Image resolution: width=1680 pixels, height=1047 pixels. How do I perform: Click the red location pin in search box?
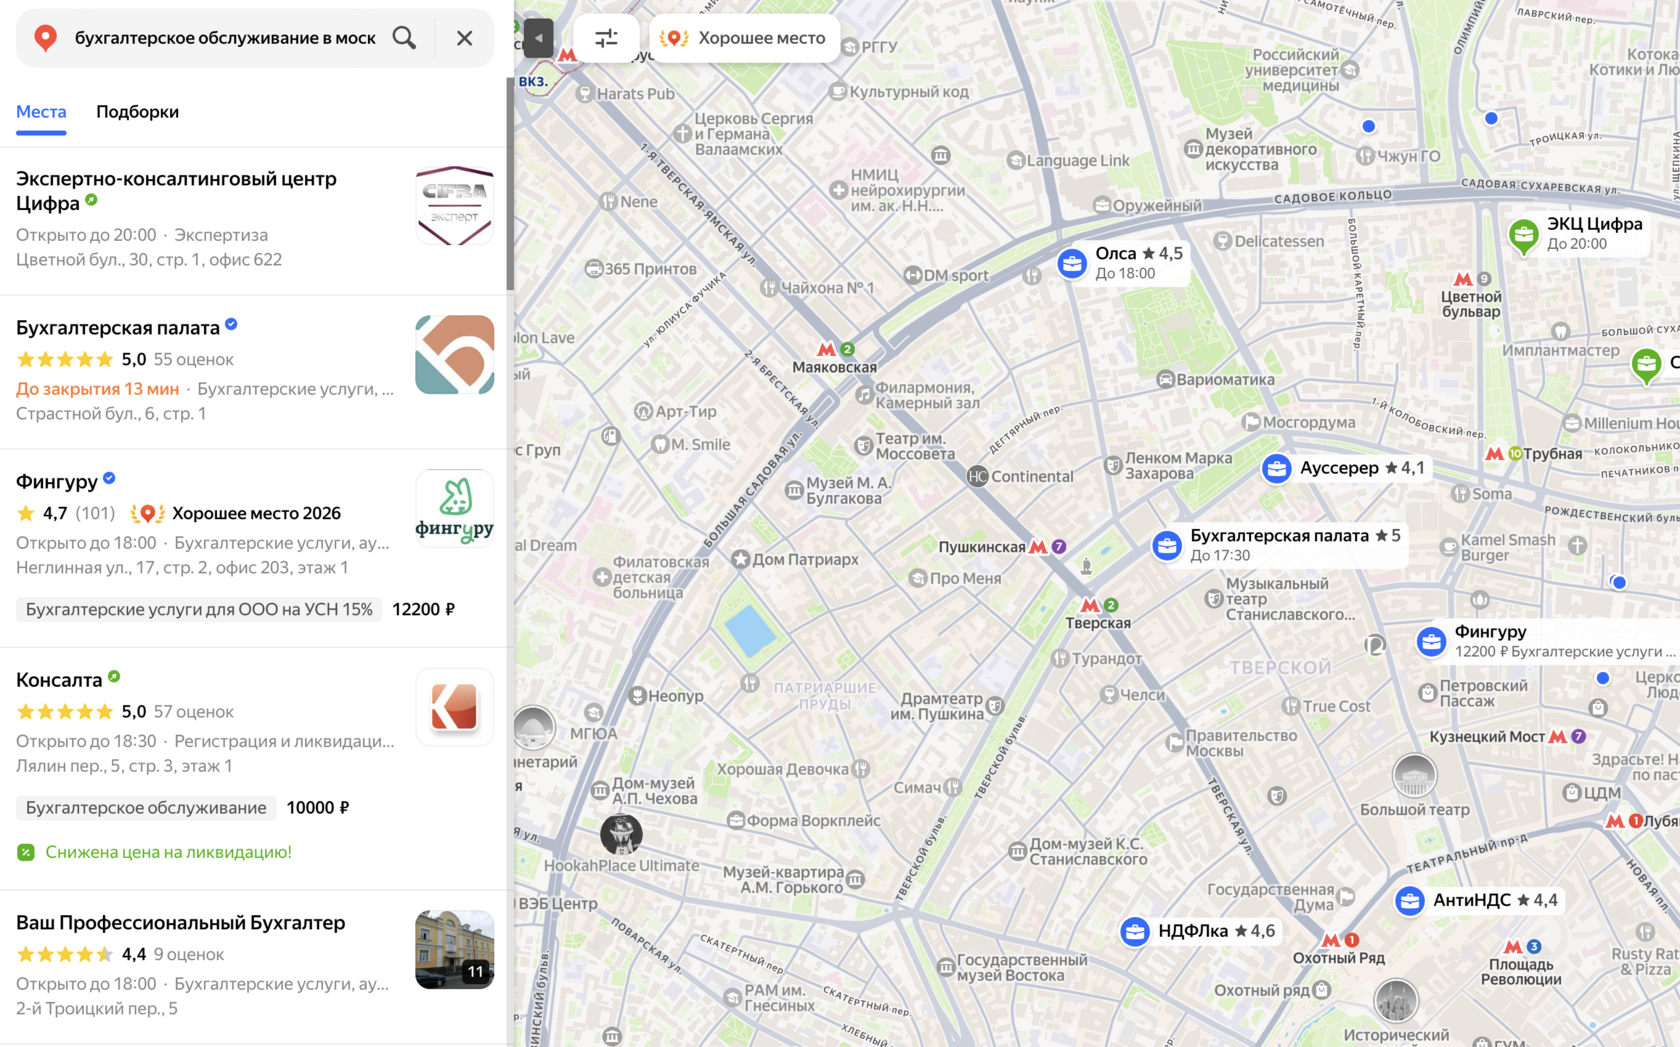pos(45,38)
